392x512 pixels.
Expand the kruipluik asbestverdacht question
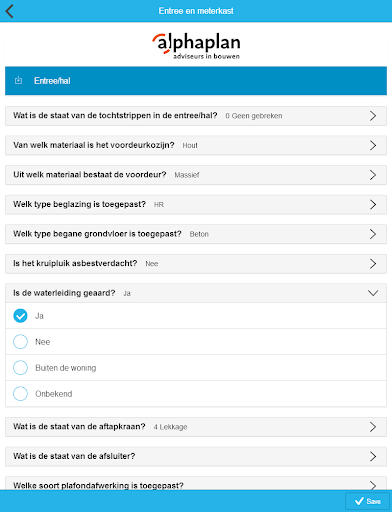click(196, 264)
